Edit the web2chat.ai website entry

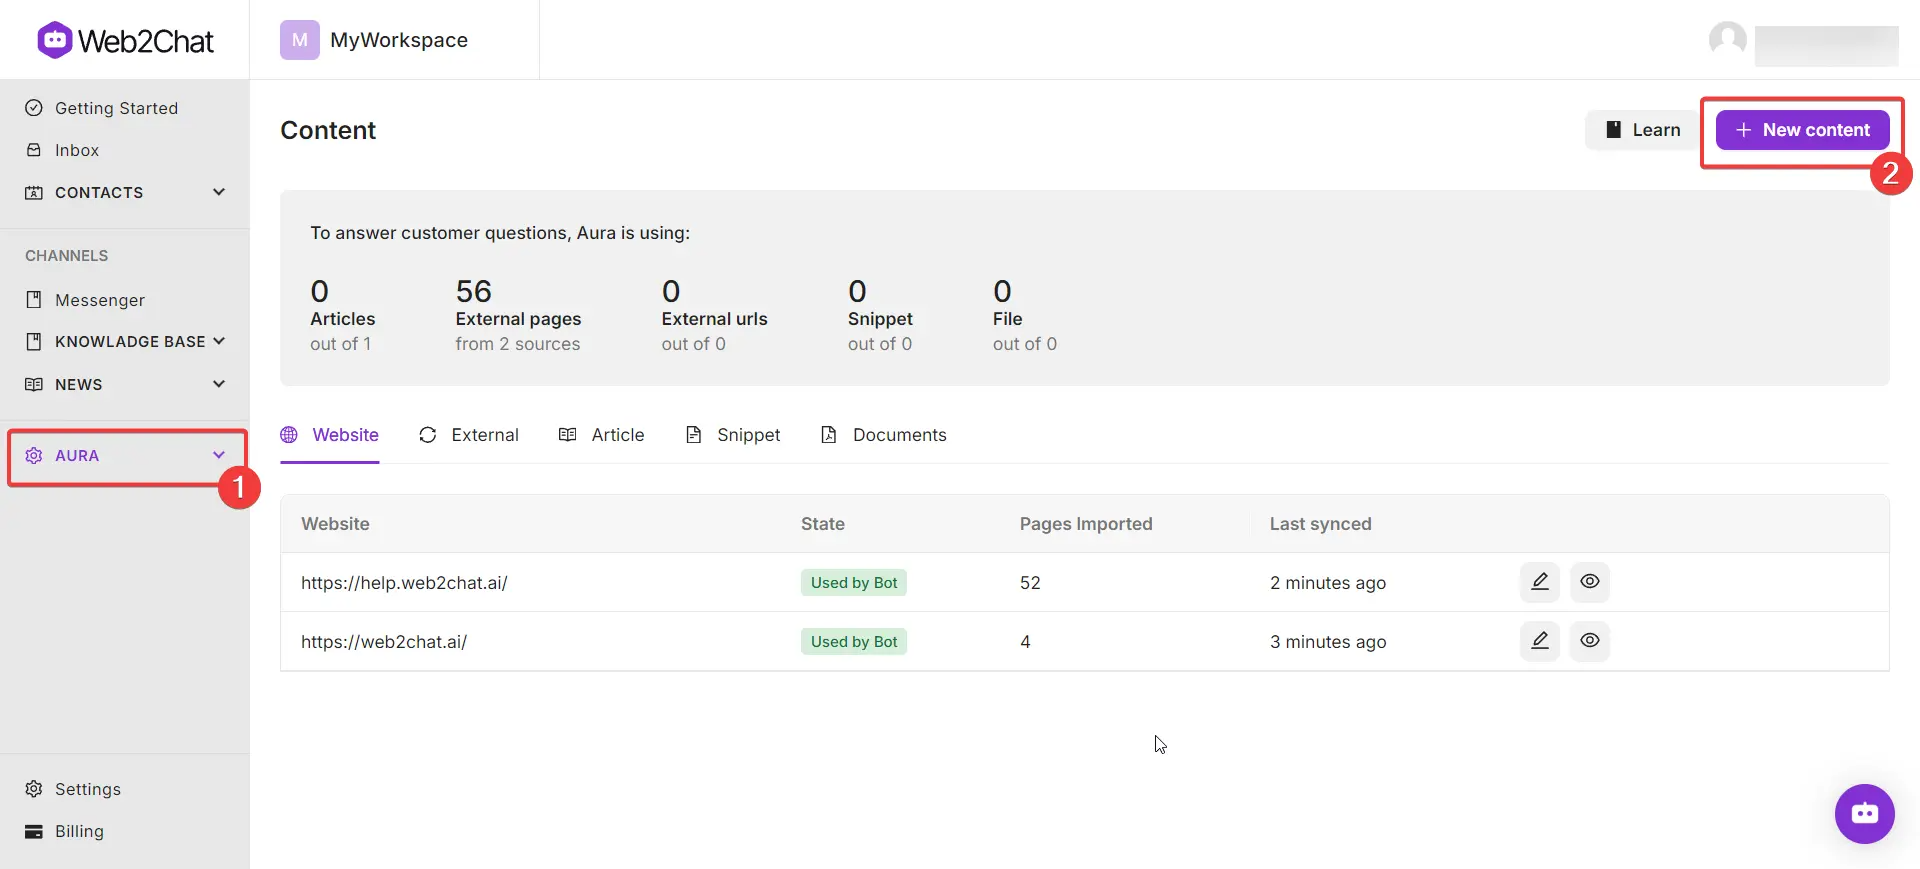(1540, 641)
